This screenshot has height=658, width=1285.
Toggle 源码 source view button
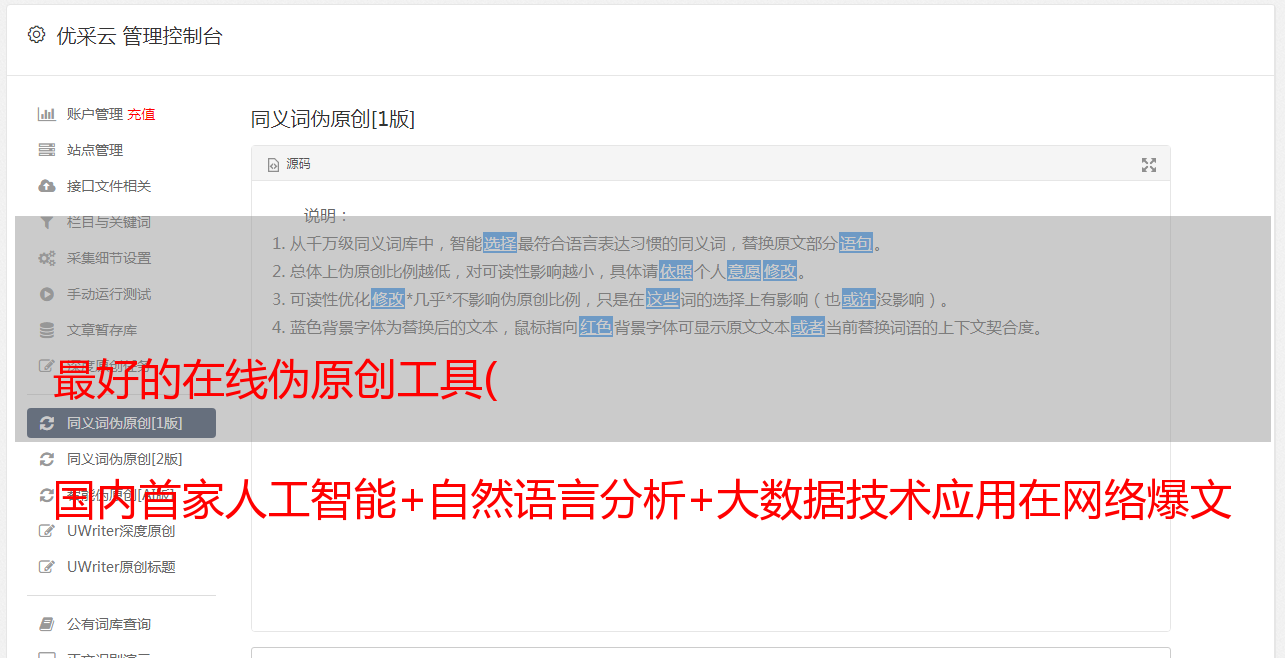coord(289,164)
